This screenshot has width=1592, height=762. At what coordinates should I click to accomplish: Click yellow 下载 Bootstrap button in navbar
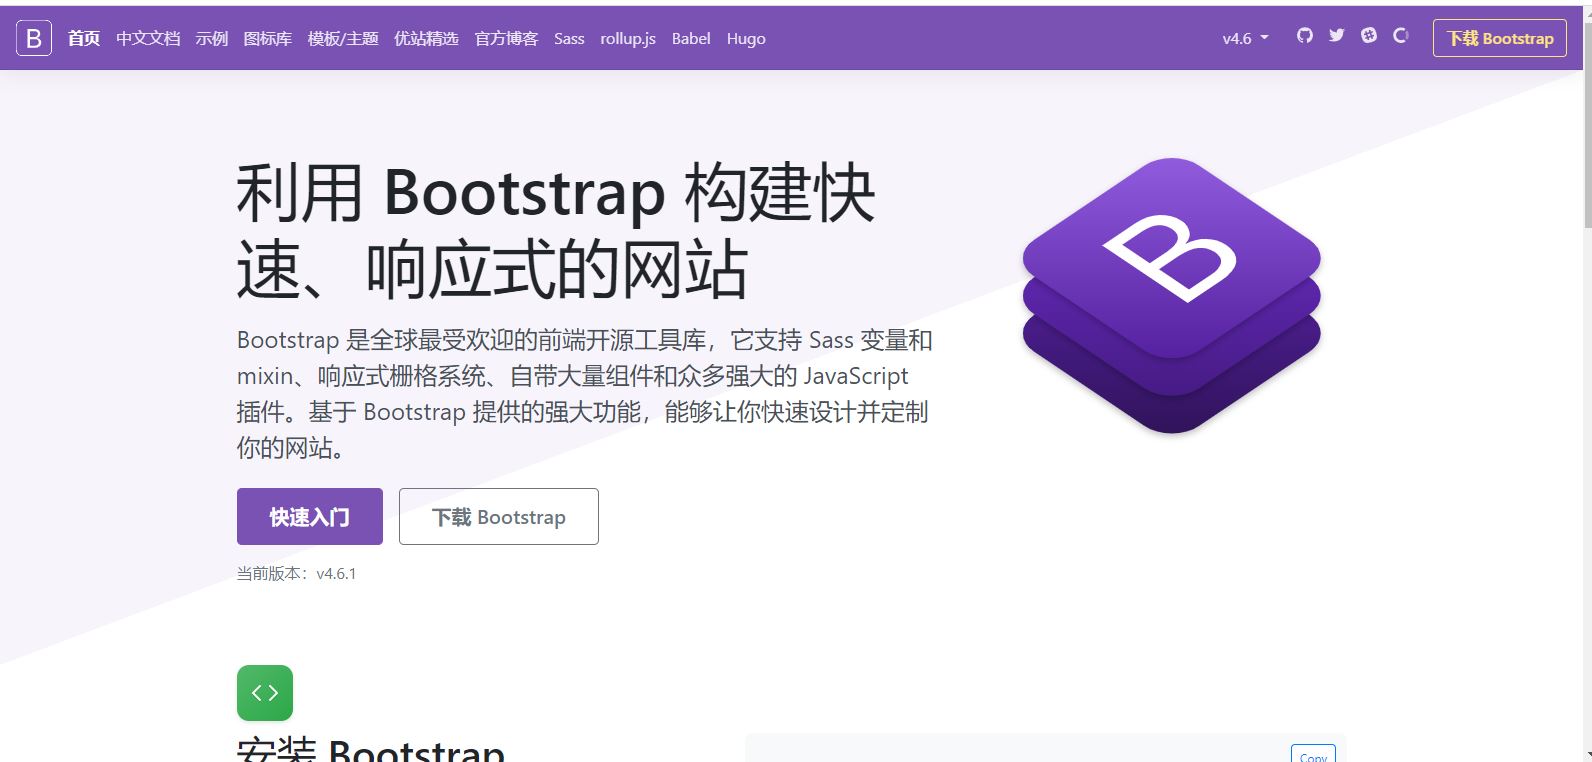click(x=1500, y=38)
